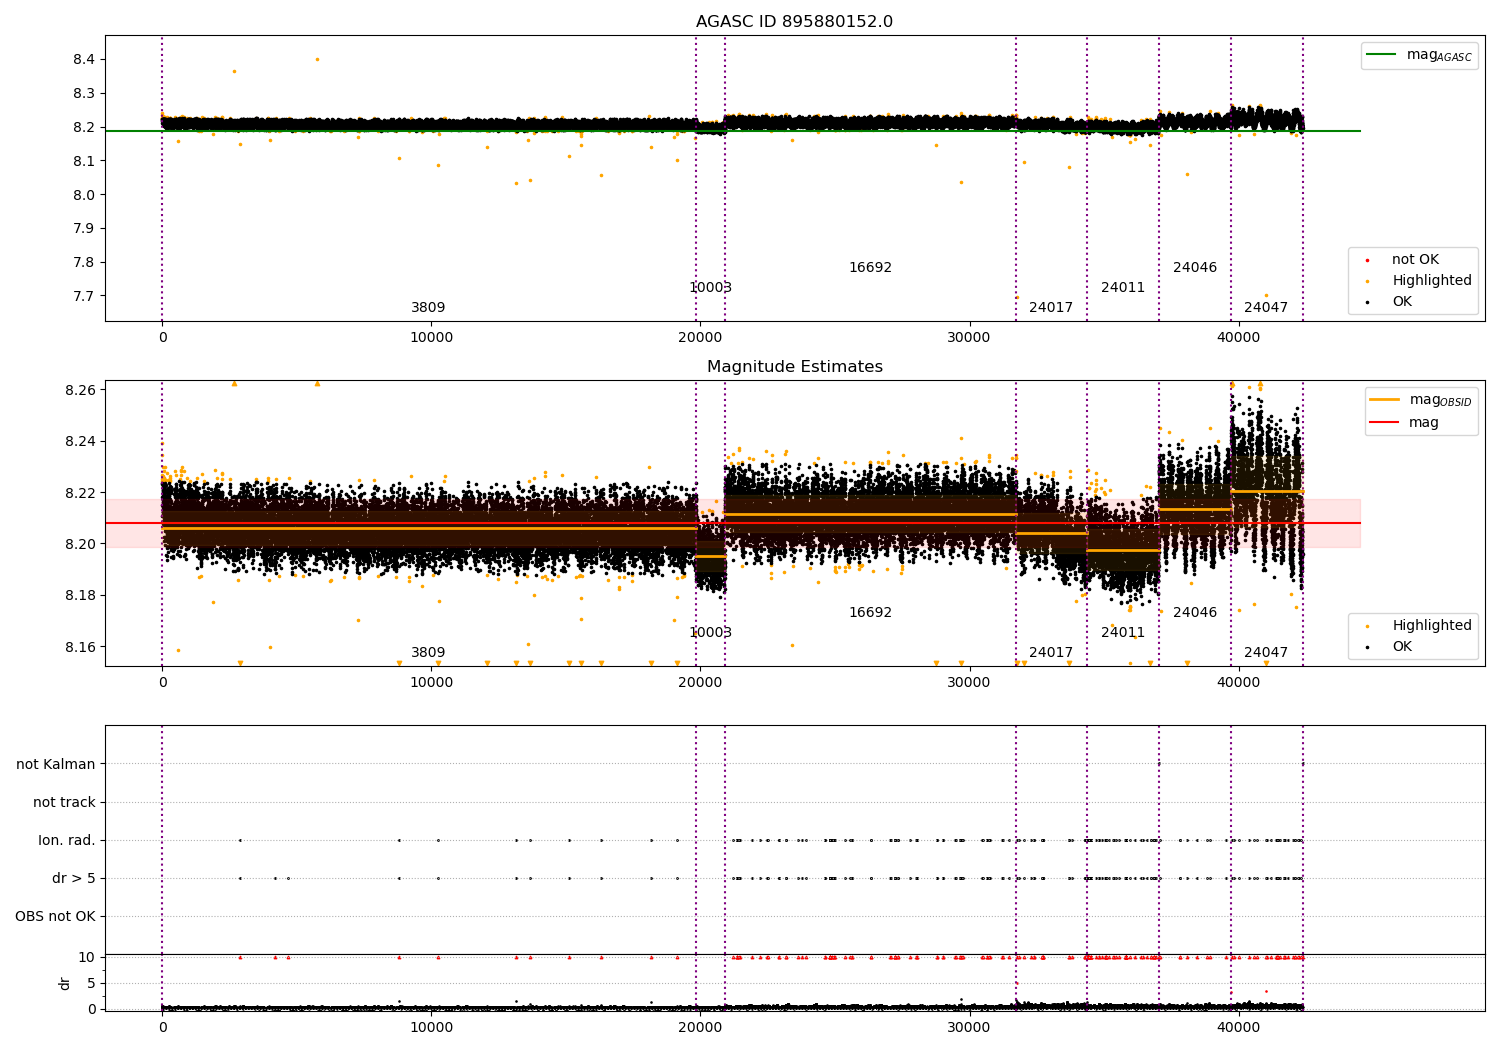This screenshot has height=1050, width=1500.
Task: Click the "not Kalman" row label
Action: coord(56,765)
